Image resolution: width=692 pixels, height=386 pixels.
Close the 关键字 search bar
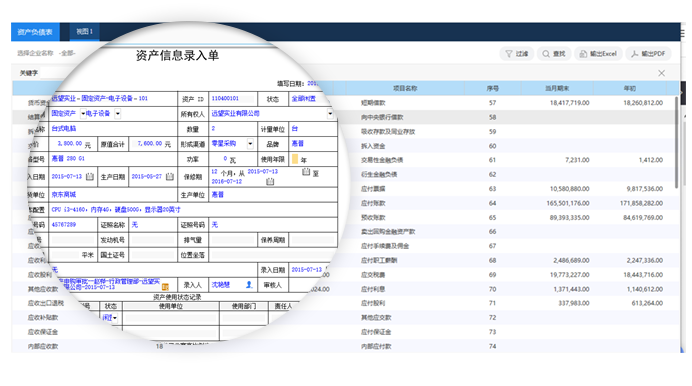point(662,73)
